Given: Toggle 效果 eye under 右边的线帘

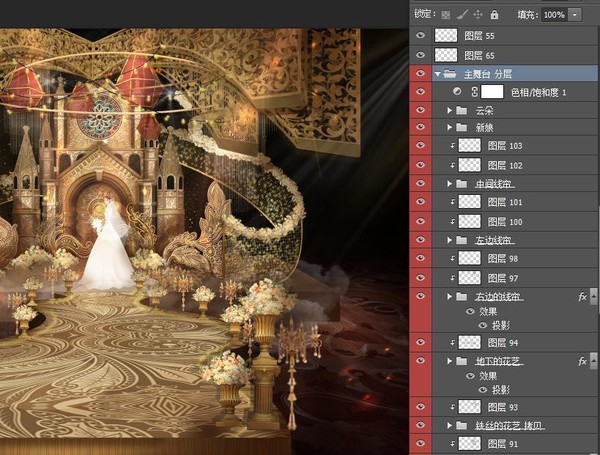Looking at the screenshot, I should (x=470, y=311).
